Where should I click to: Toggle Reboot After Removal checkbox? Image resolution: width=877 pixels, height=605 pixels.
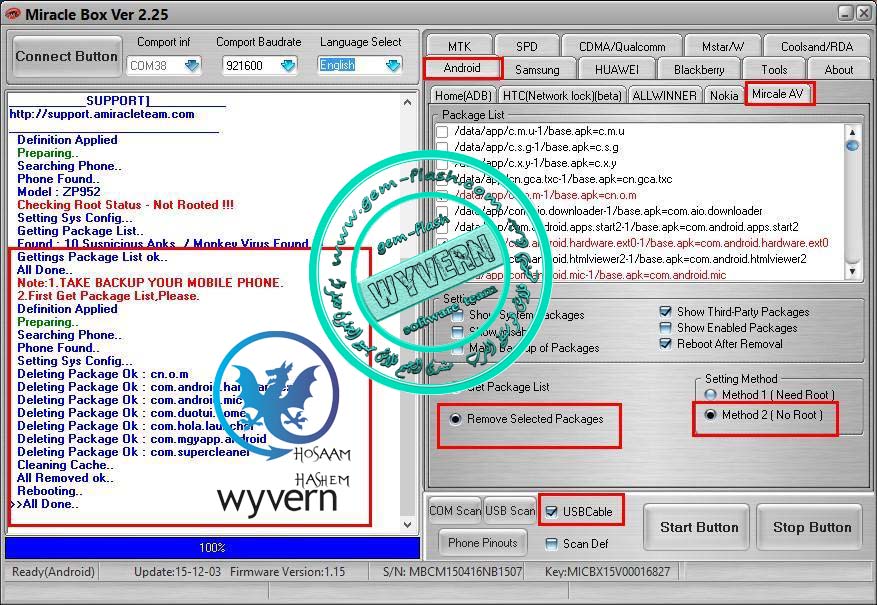(x=665, y=344)
